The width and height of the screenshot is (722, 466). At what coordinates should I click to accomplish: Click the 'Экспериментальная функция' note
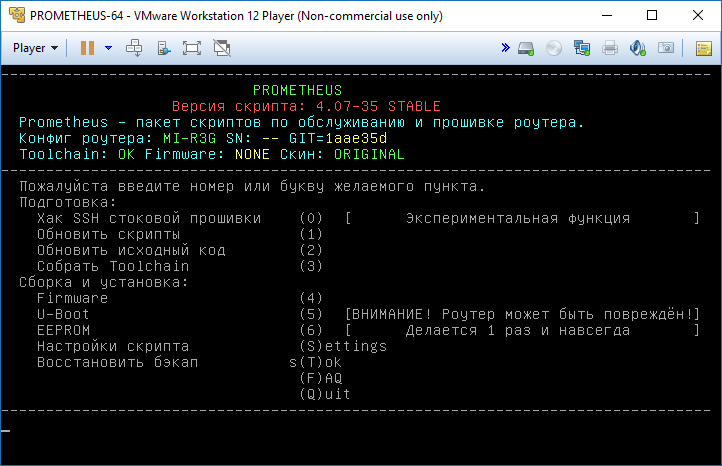tap(518, 218)
